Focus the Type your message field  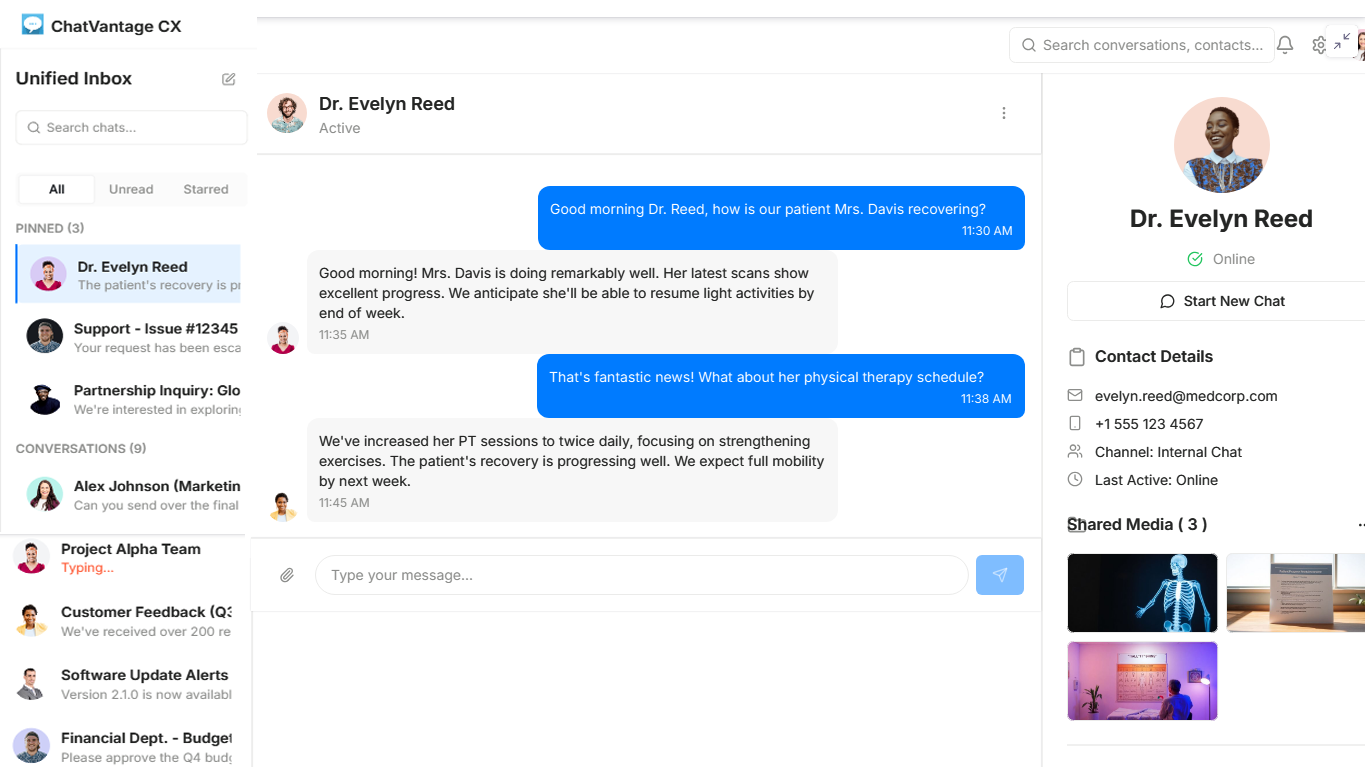click(x=642, y=575)
